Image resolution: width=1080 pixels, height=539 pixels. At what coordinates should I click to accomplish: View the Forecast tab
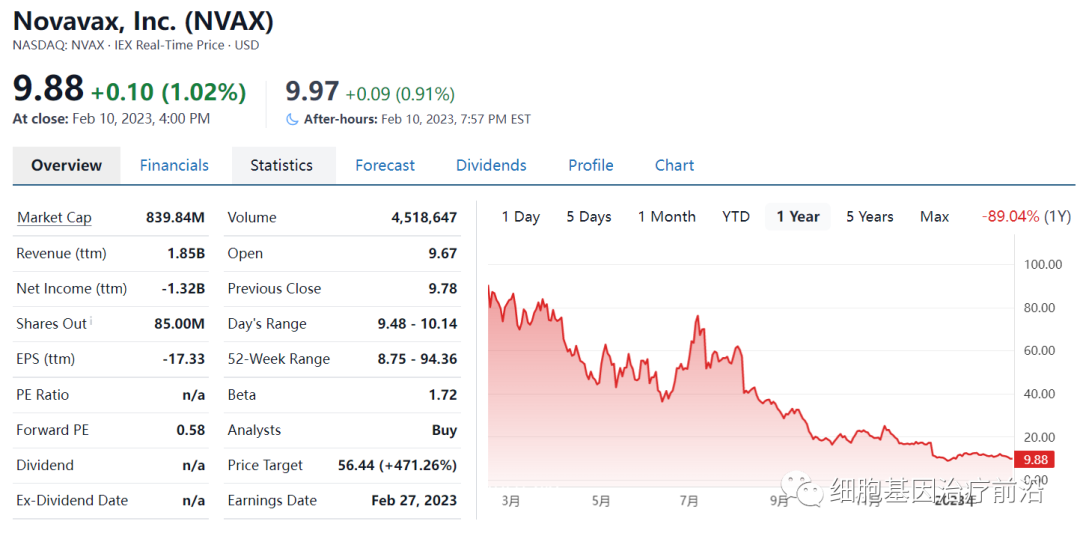click(385, 165)
